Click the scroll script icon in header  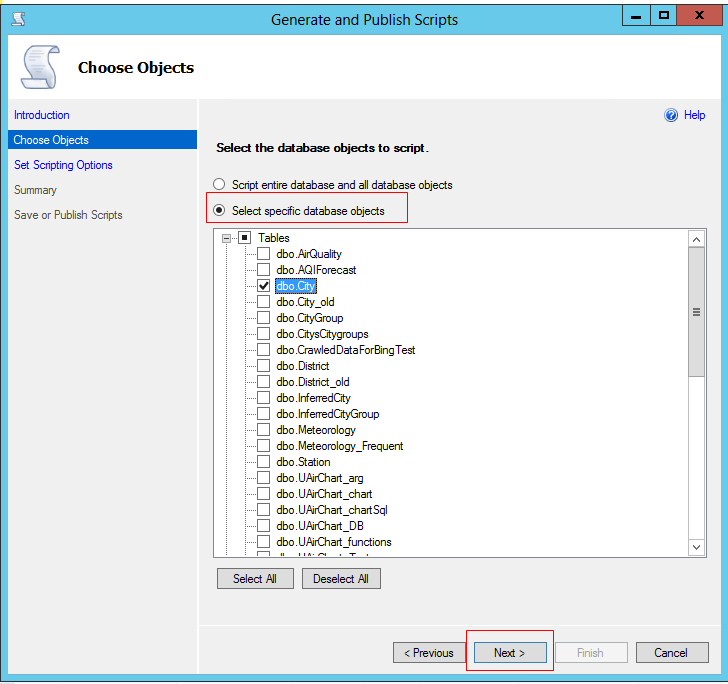40,67
